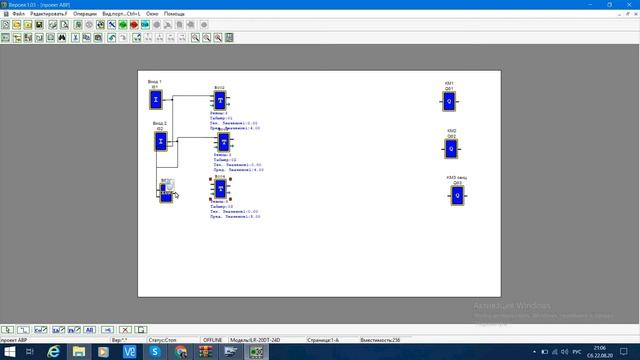Click the red Stop program icon

(134, 25)
